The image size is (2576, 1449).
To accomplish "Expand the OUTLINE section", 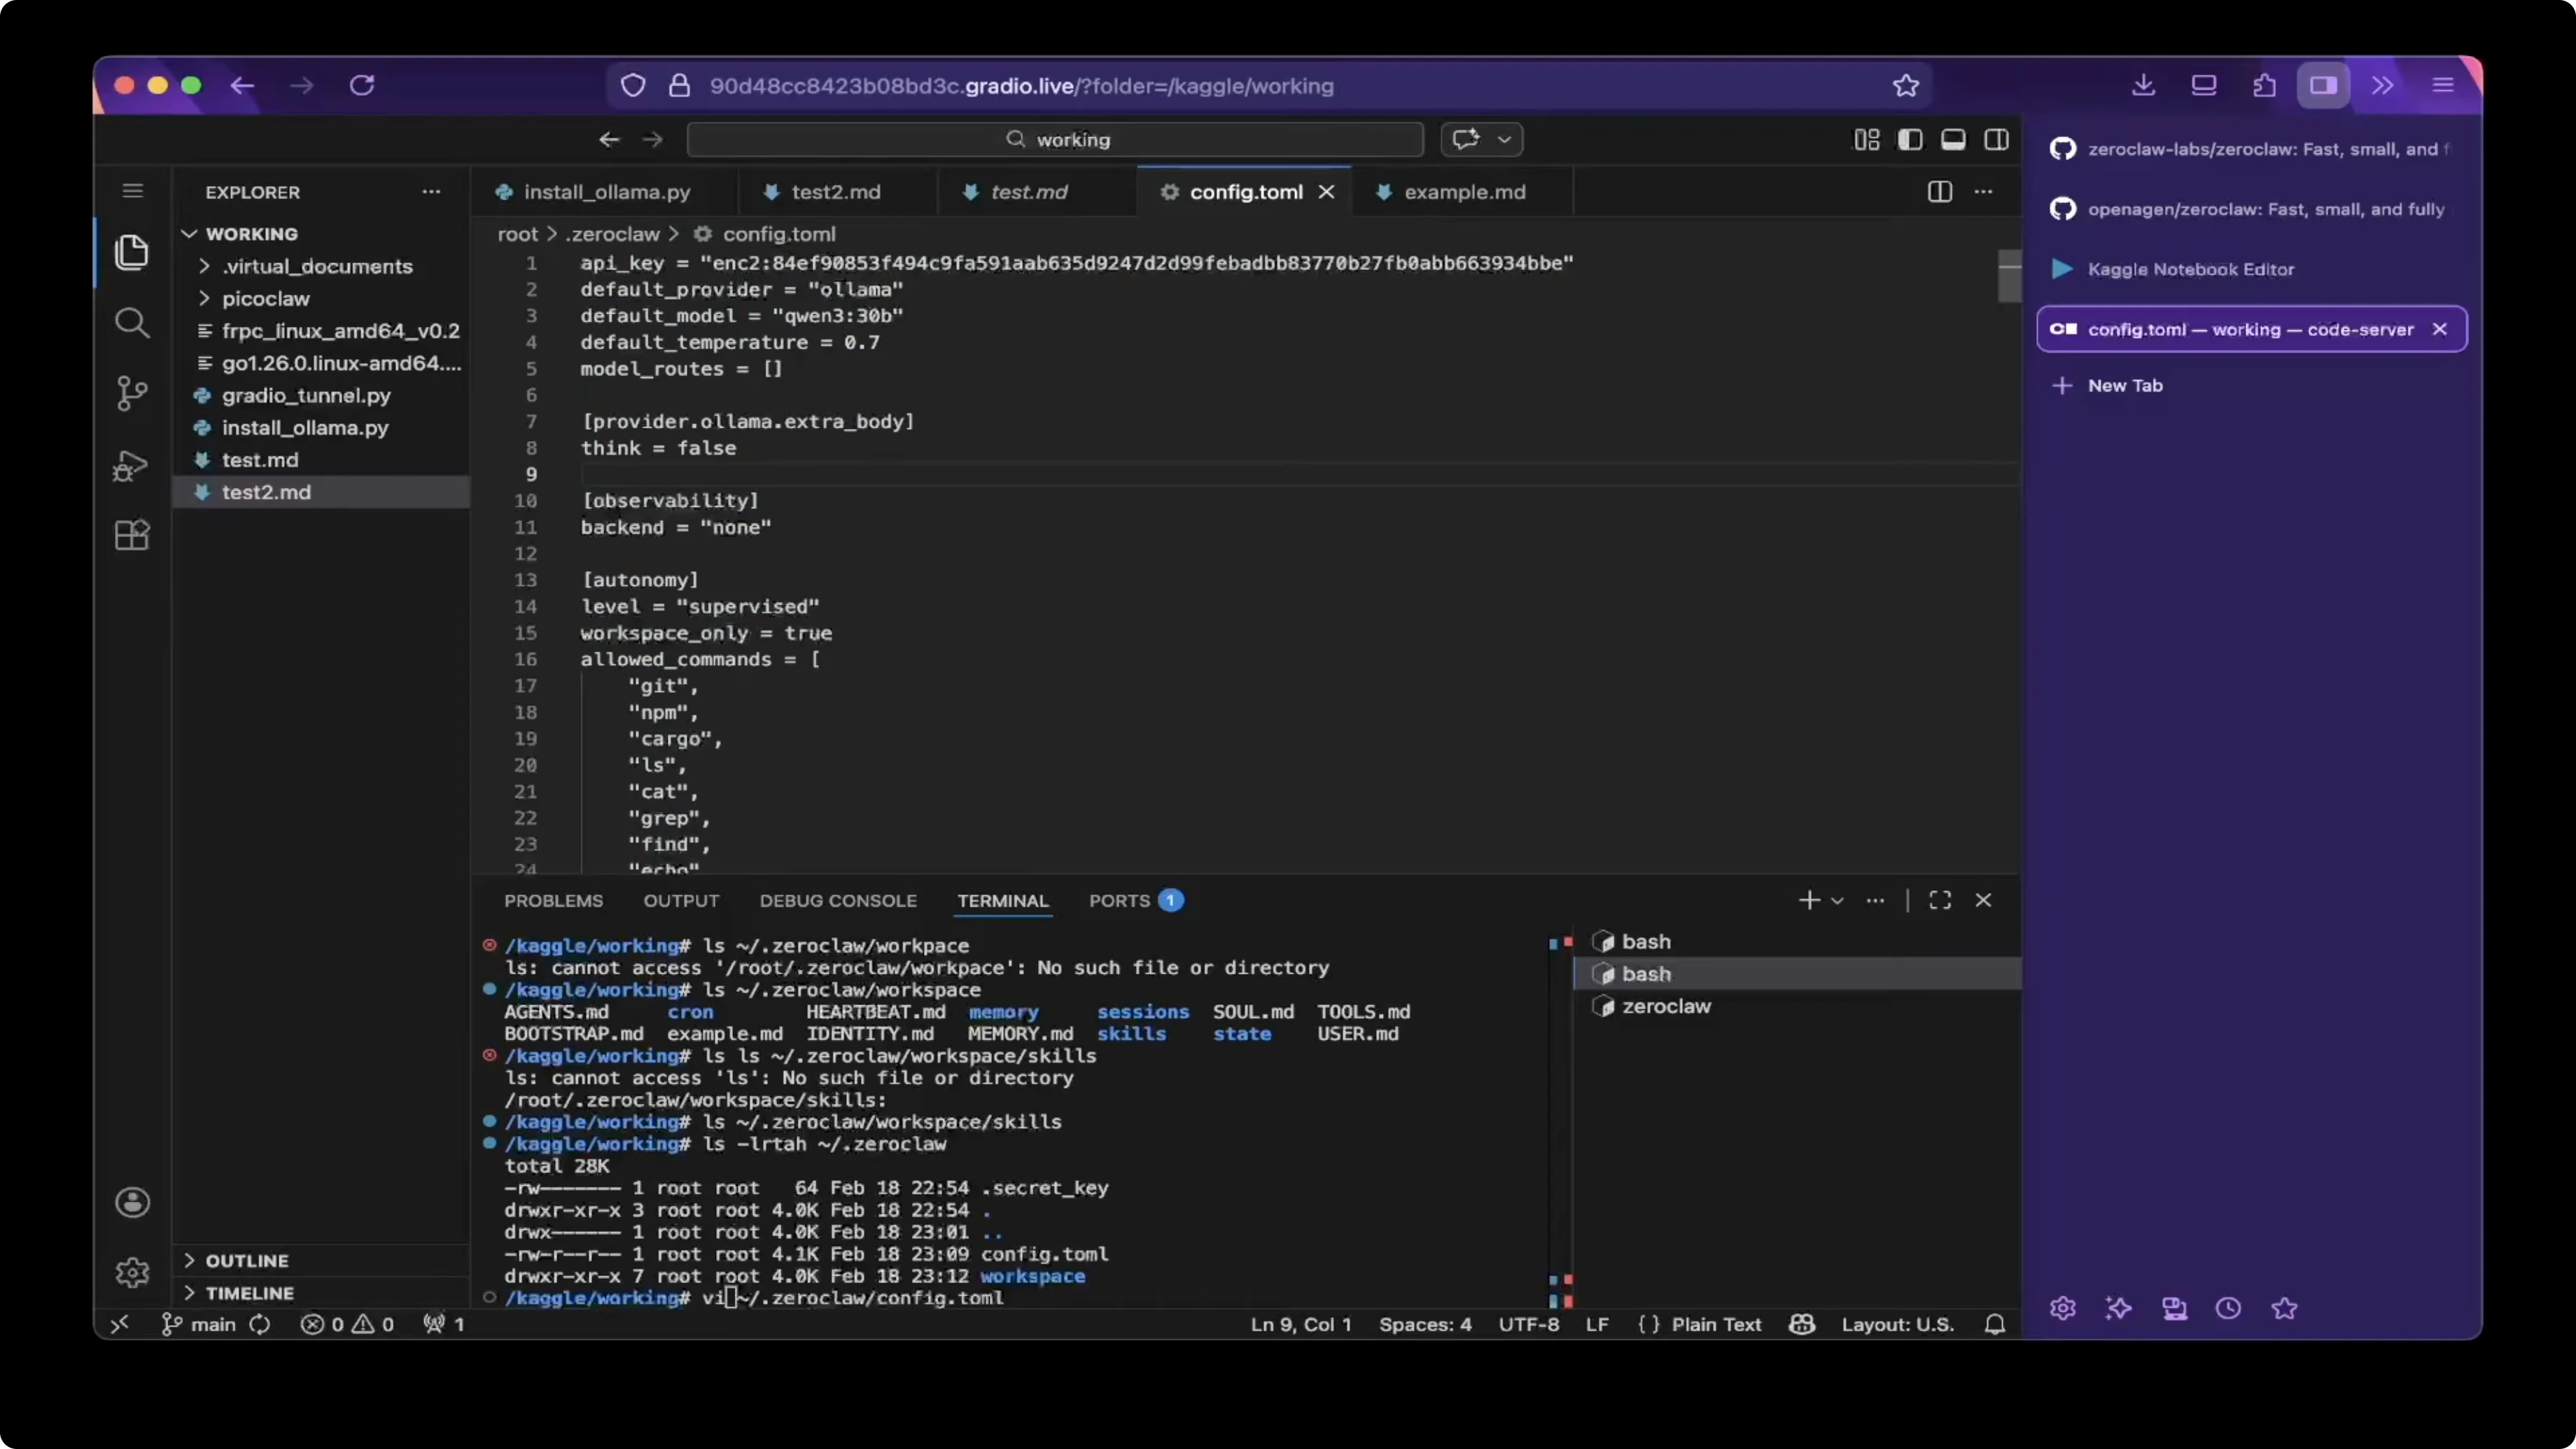I will [246, 1260].
